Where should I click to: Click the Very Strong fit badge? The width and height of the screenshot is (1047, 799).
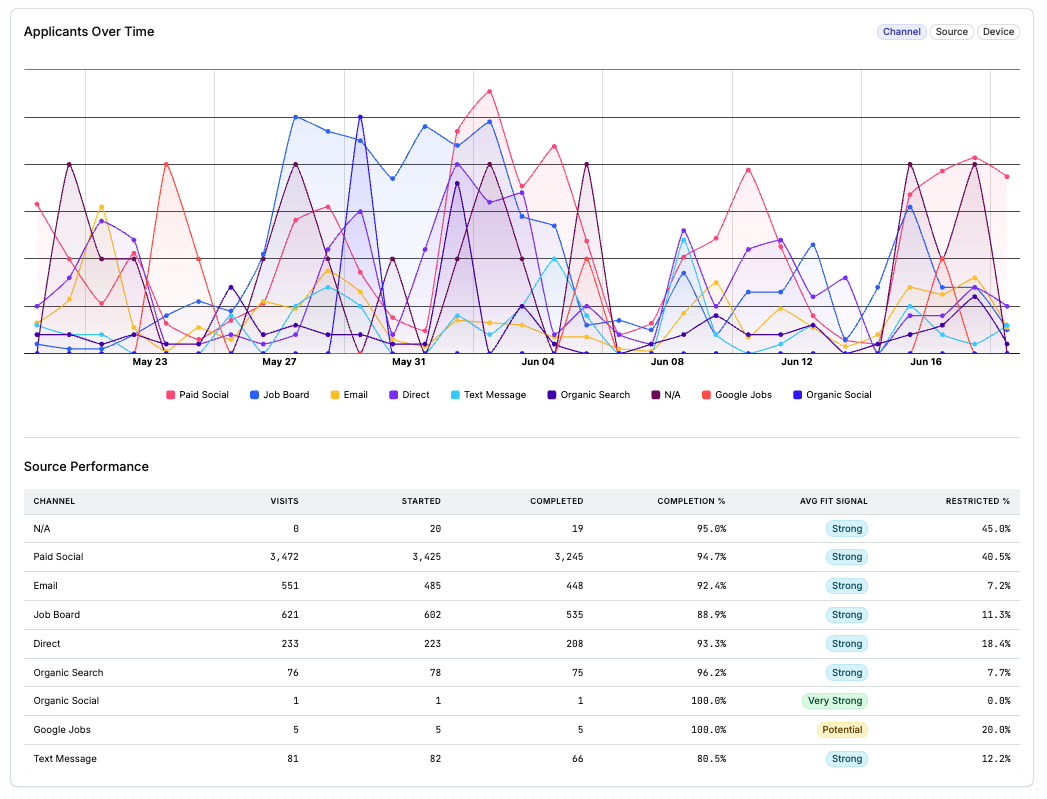(835, 701)
